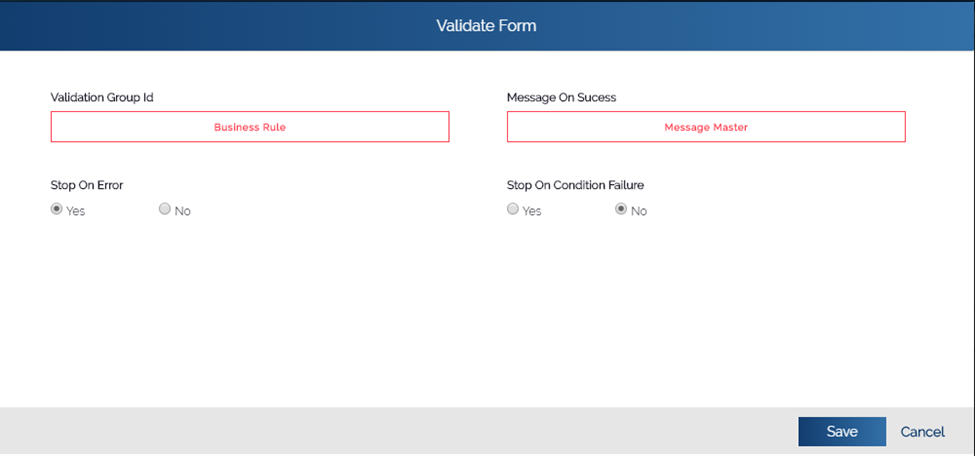Open the Message Master selector field
The width and height of the screenshot is (975, 456).
click(x=706, y=127)
